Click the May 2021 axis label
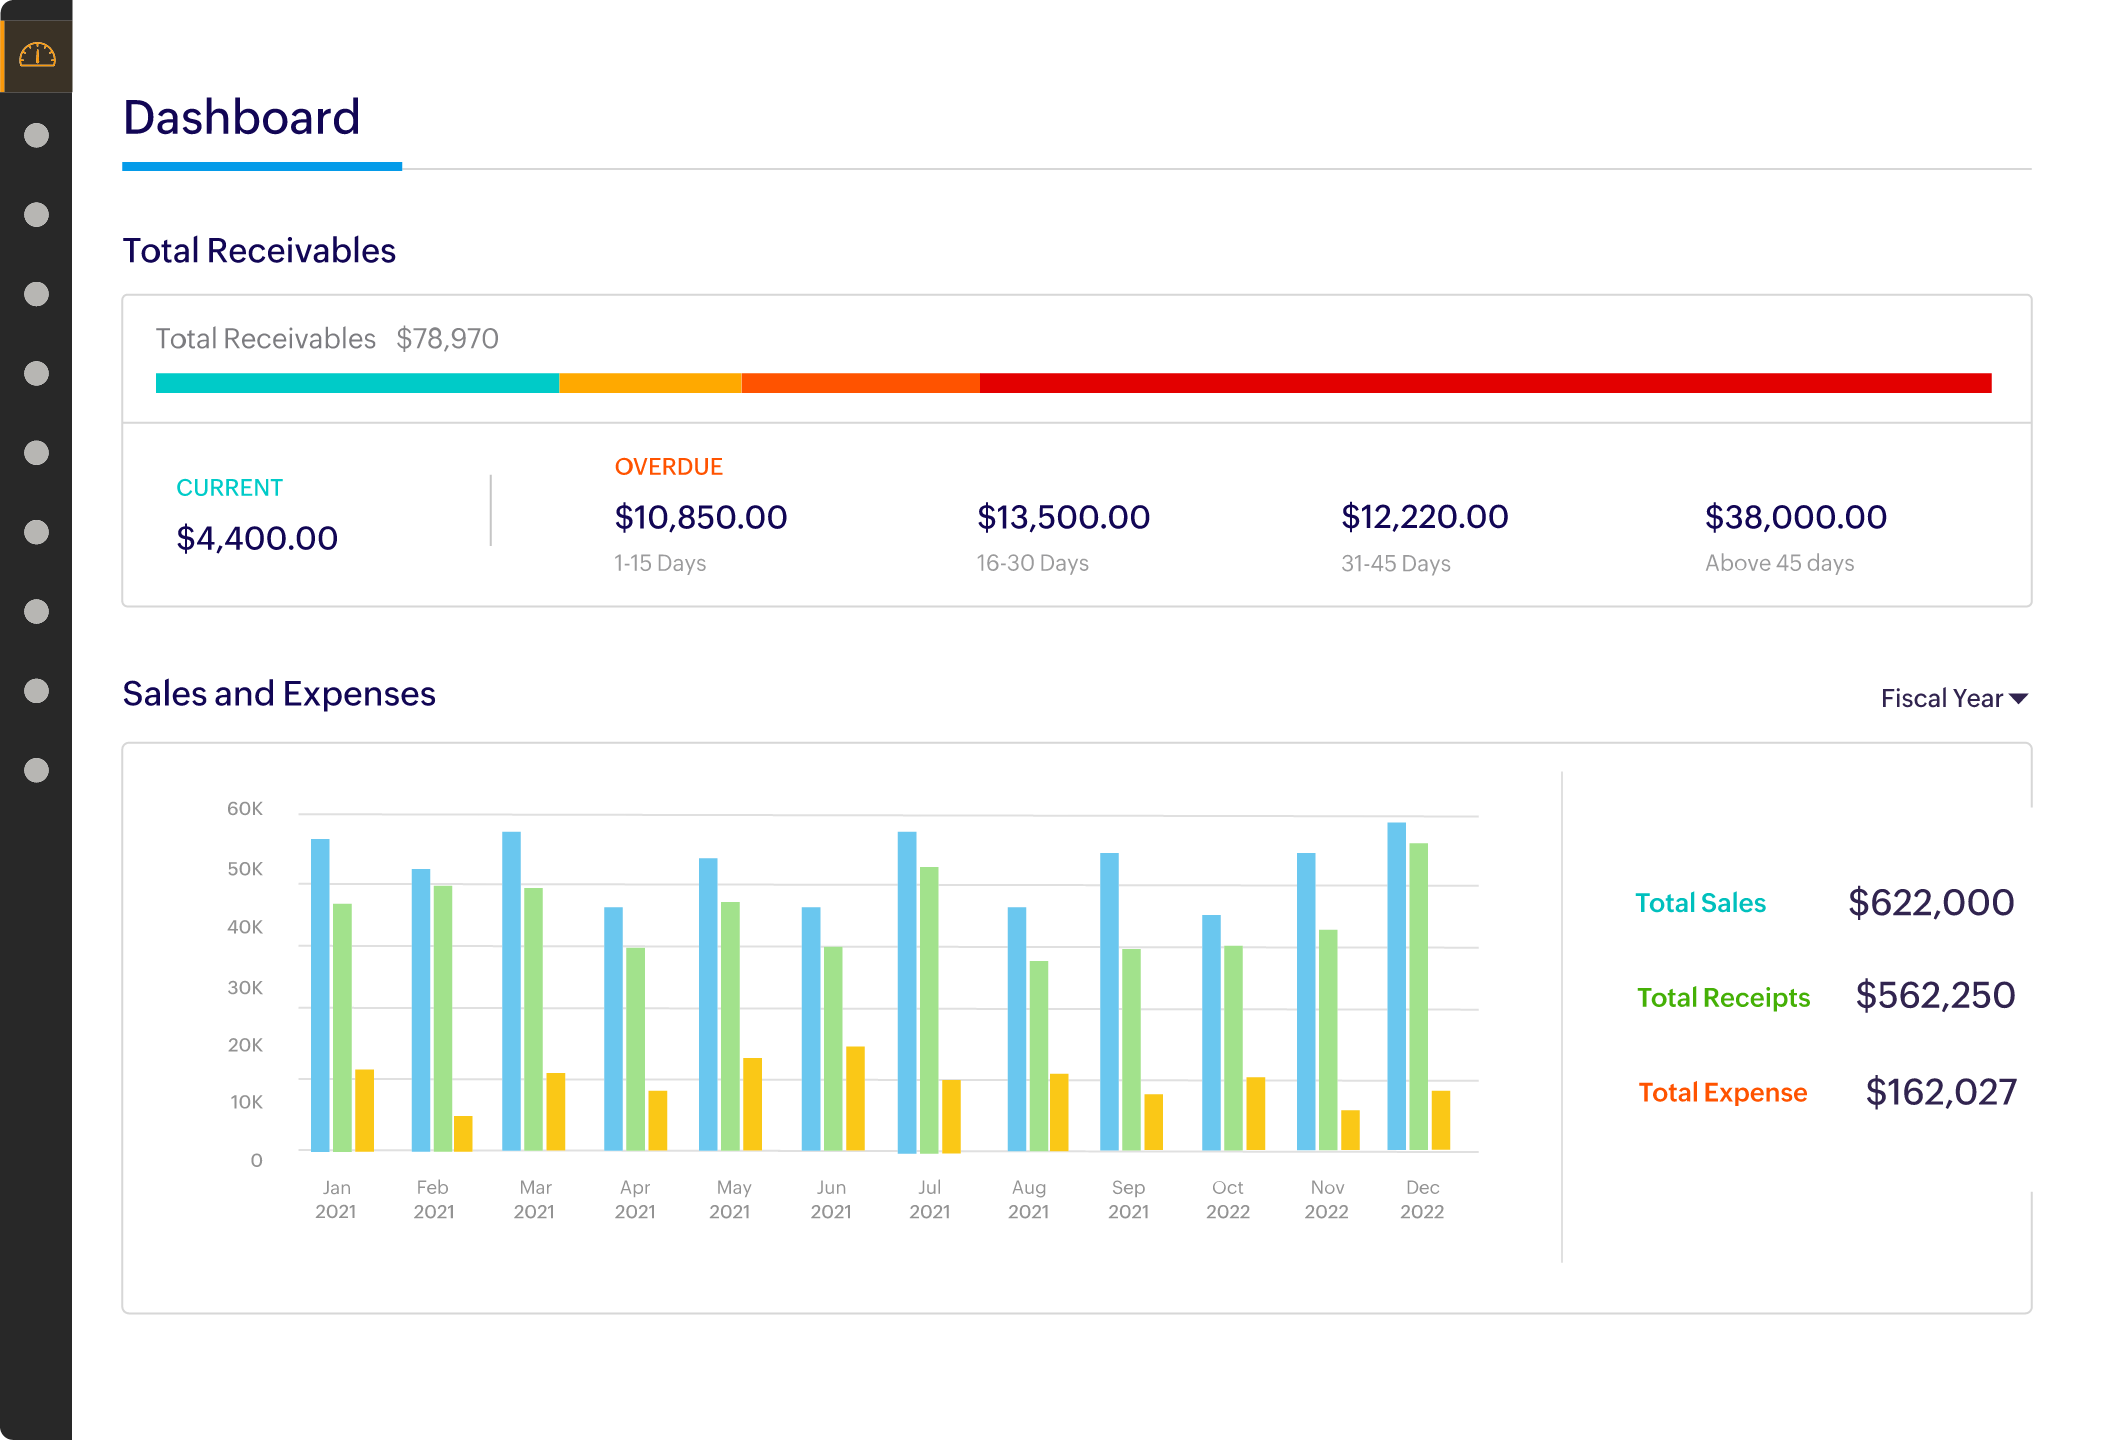This screenshot has height=1440, width=2111. (x=732, y=1199)
